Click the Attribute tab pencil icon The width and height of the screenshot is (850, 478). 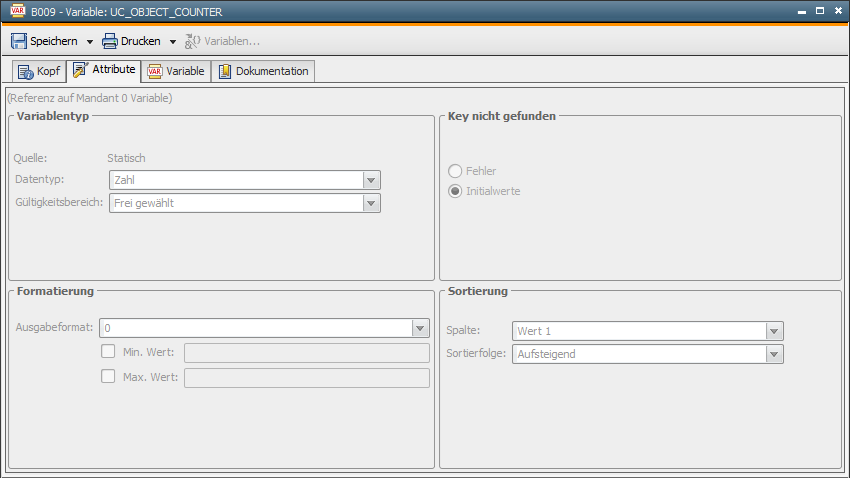coord(81,70)
